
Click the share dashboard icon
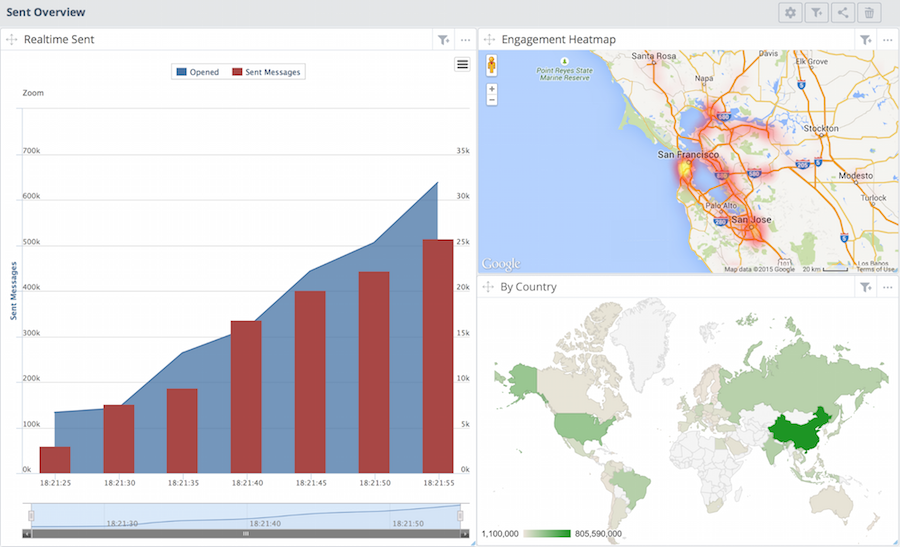[x=843, y=13]
